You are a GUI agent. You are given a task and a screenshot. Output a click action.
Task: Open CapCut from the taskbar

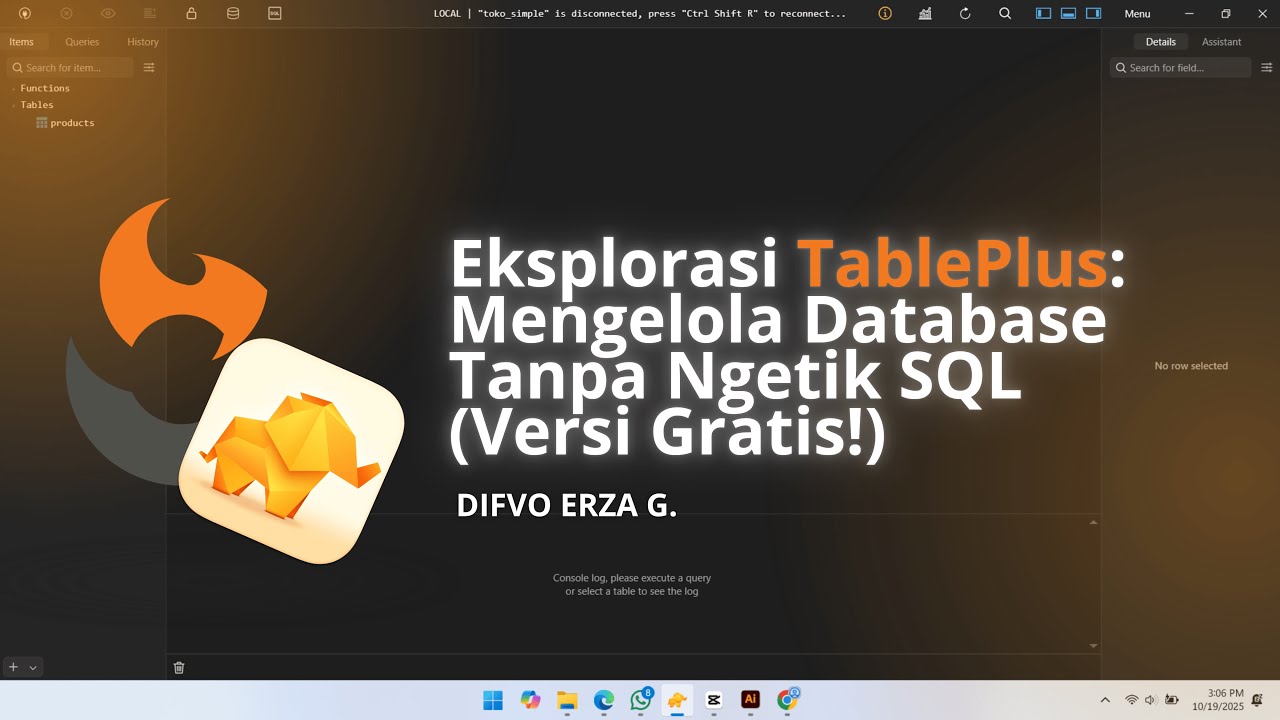tap(714, 700)
